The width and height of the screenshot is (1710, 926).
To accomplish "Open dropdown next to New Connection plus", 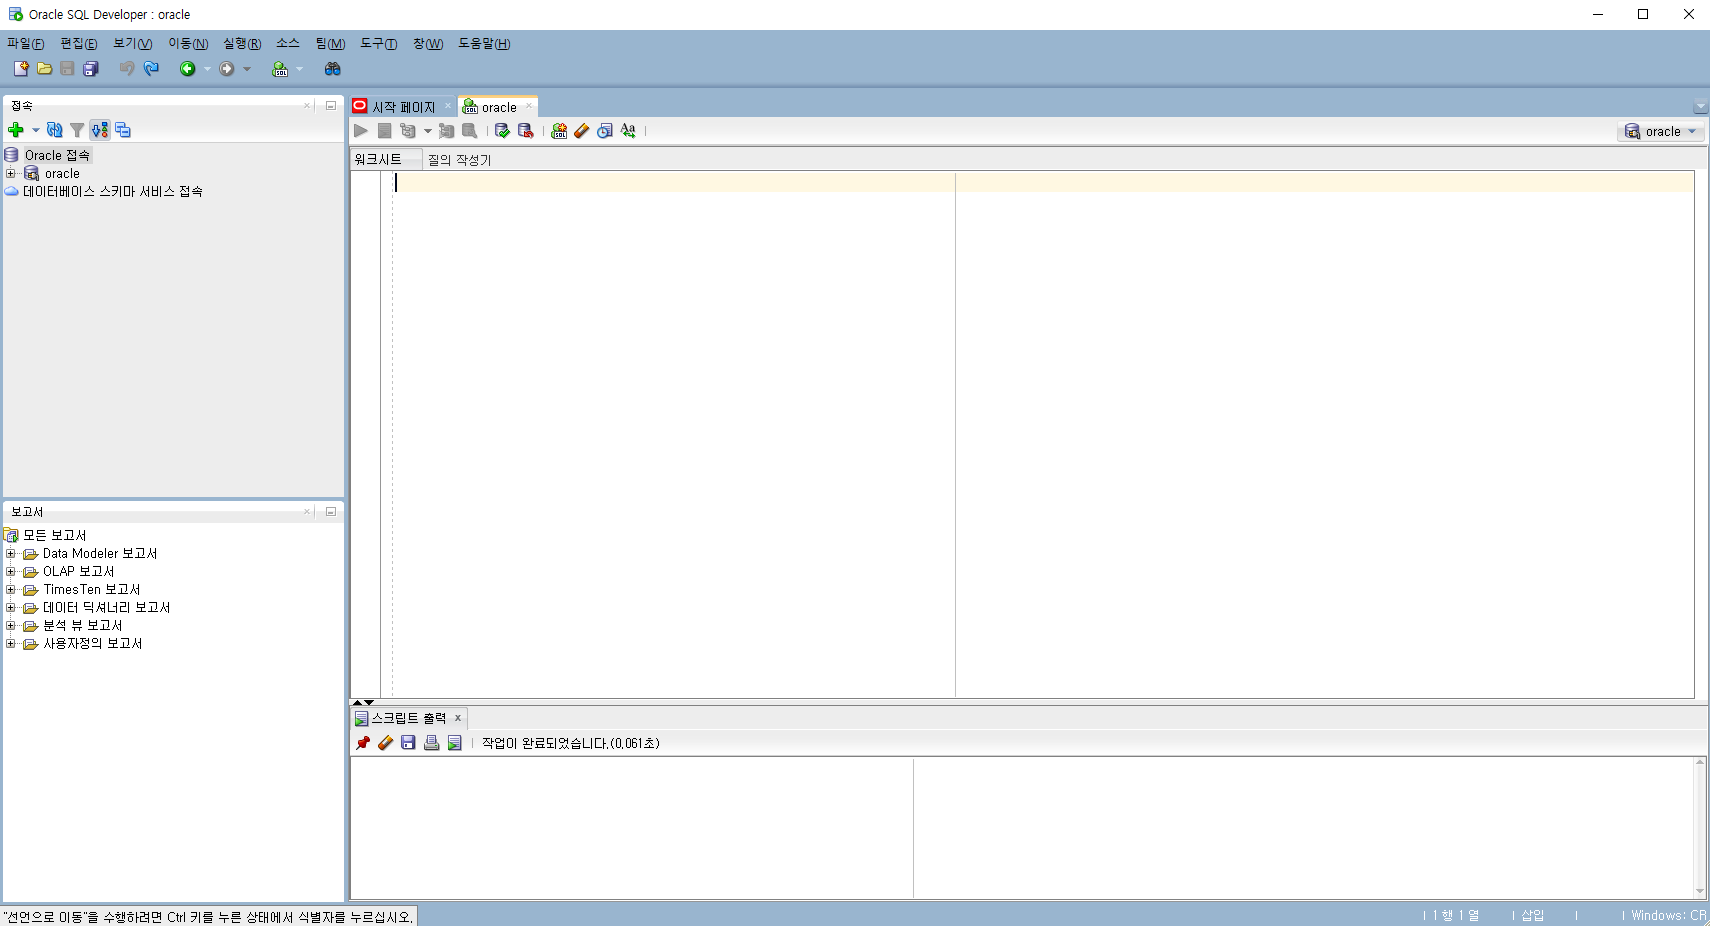I will [36, 130].
